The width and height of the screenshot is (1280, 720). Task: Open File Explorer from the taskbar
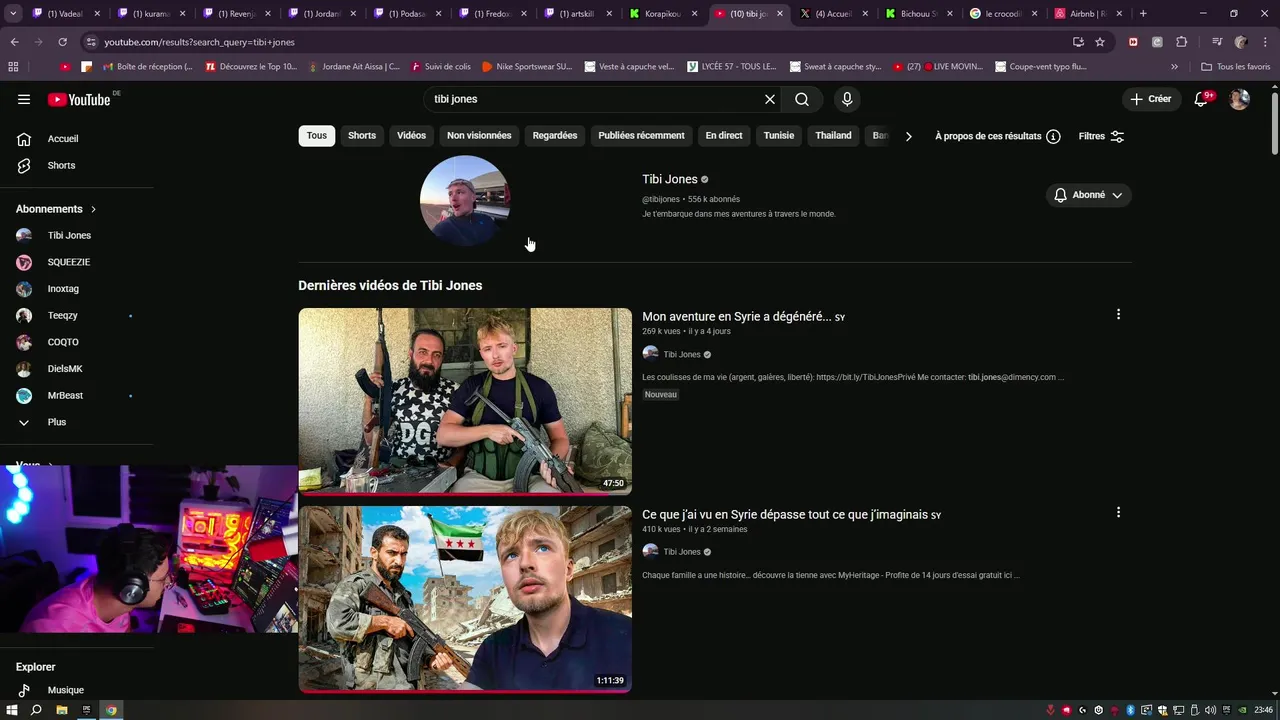[x=62, y=710]
